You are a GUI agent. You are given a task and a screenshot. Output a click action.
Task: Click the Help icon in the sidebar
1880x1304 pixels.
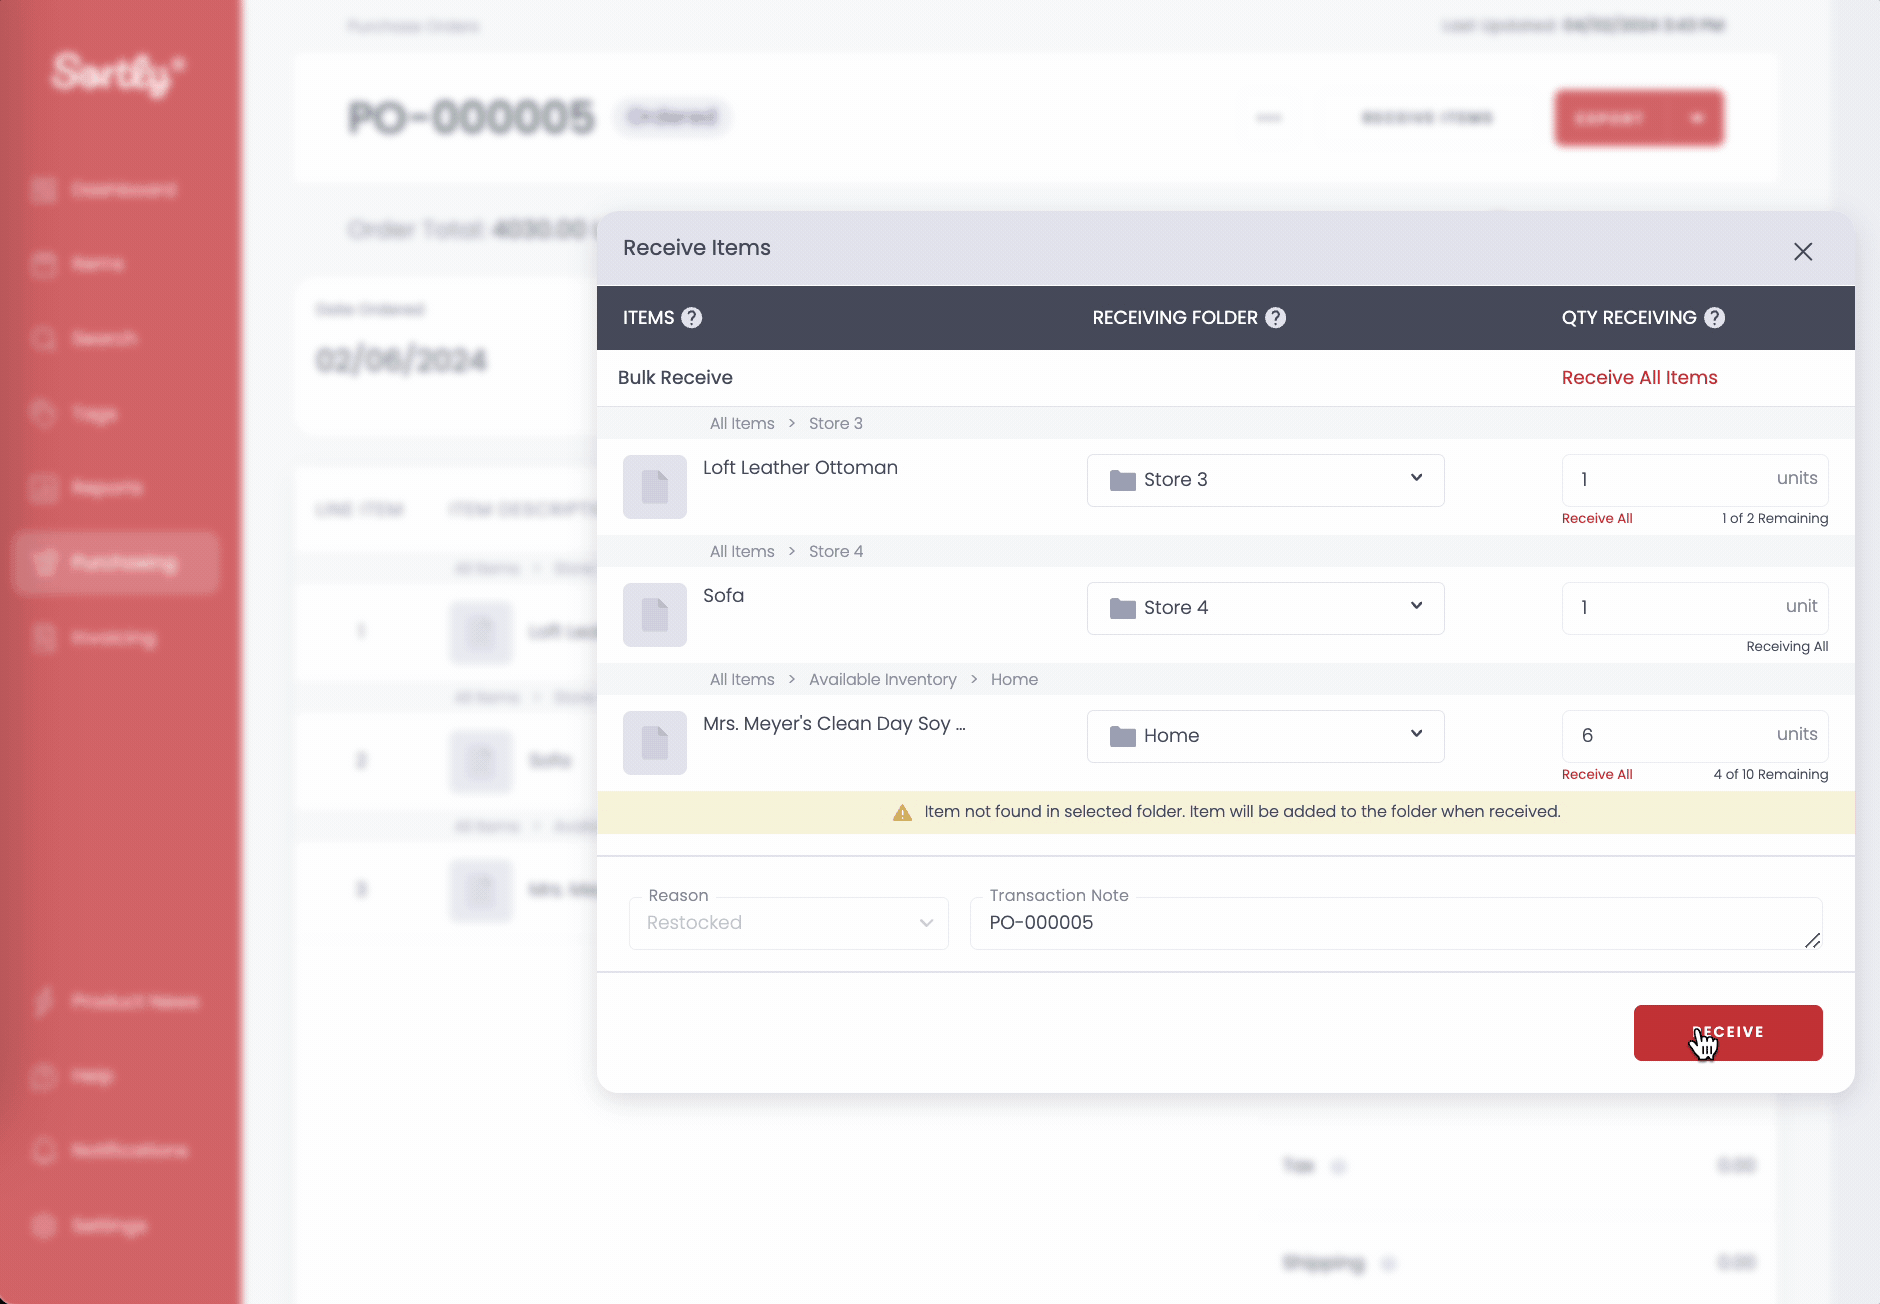point(45,1076)
